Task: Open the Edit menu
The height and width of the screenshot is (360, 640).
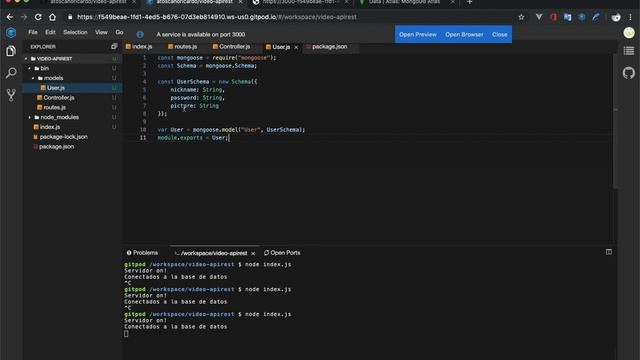Action: (x=50, y=32)
